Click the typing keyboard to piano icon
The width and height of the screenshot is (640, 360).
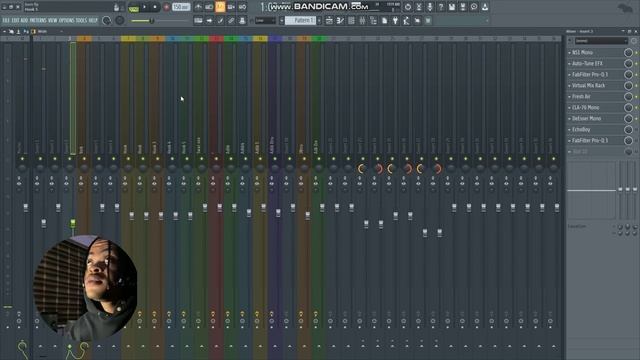point(198,20)
